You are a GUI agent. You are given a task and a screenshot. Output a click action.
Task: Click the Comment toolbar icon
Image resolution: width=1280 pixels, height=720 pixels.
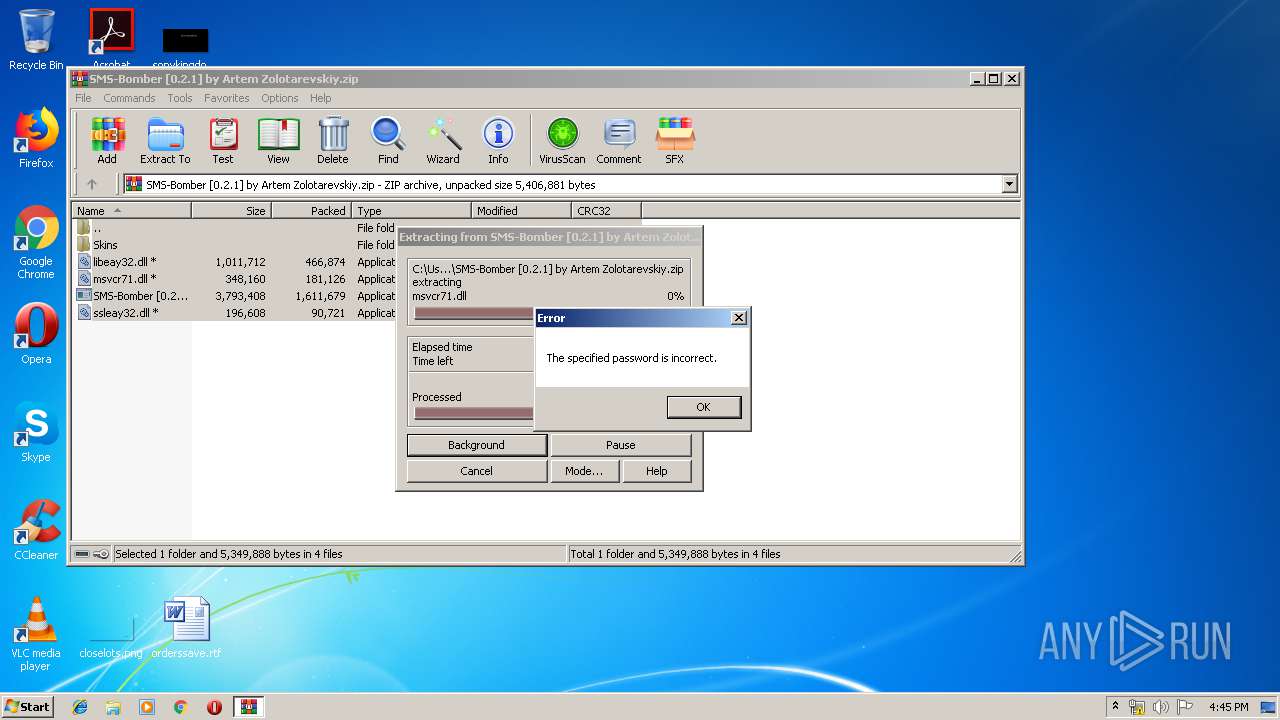619,140
